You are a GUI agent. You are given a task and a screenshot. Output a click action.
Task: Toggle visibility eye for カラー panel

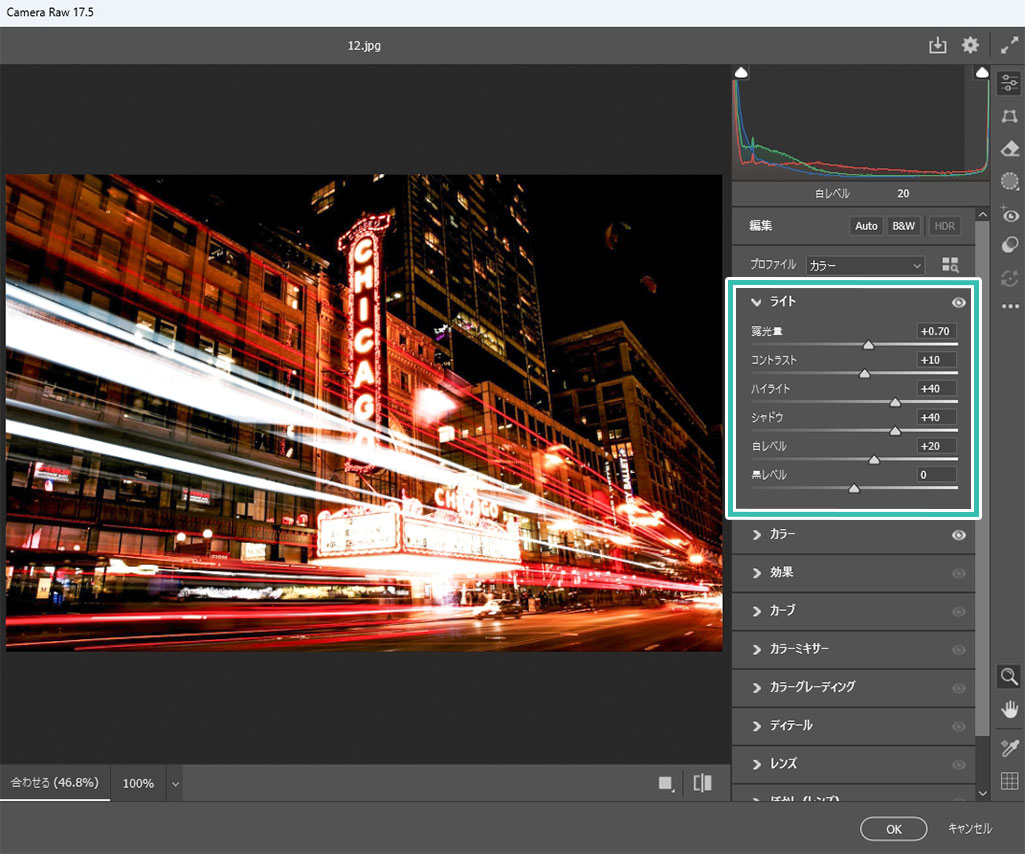point(958,535)
